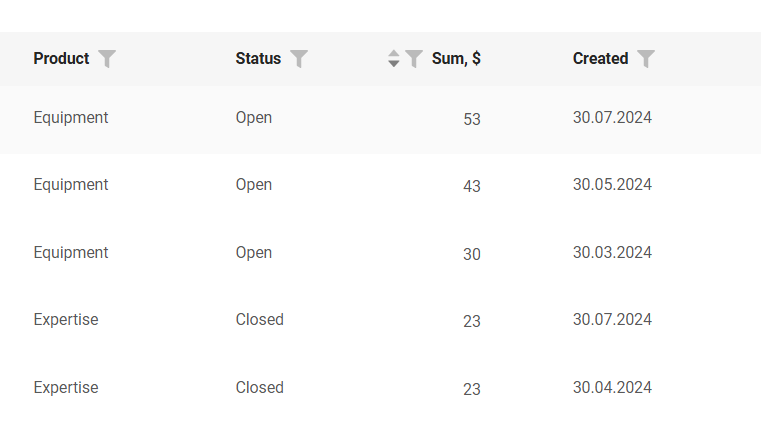
Task: Click the Open status in the first row
Action: 254,118
